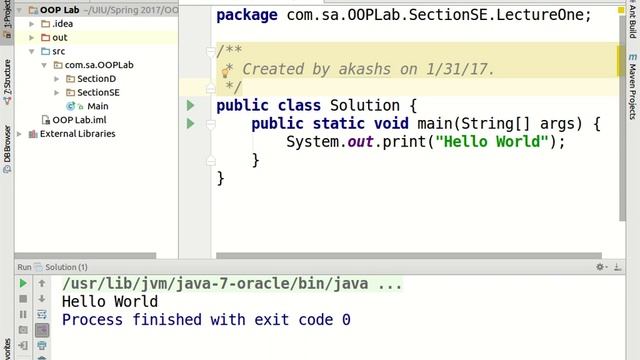Screen dimensions: 640x360
Task: Click the OOP Lab project module icon
Action: tap(33, 10)
